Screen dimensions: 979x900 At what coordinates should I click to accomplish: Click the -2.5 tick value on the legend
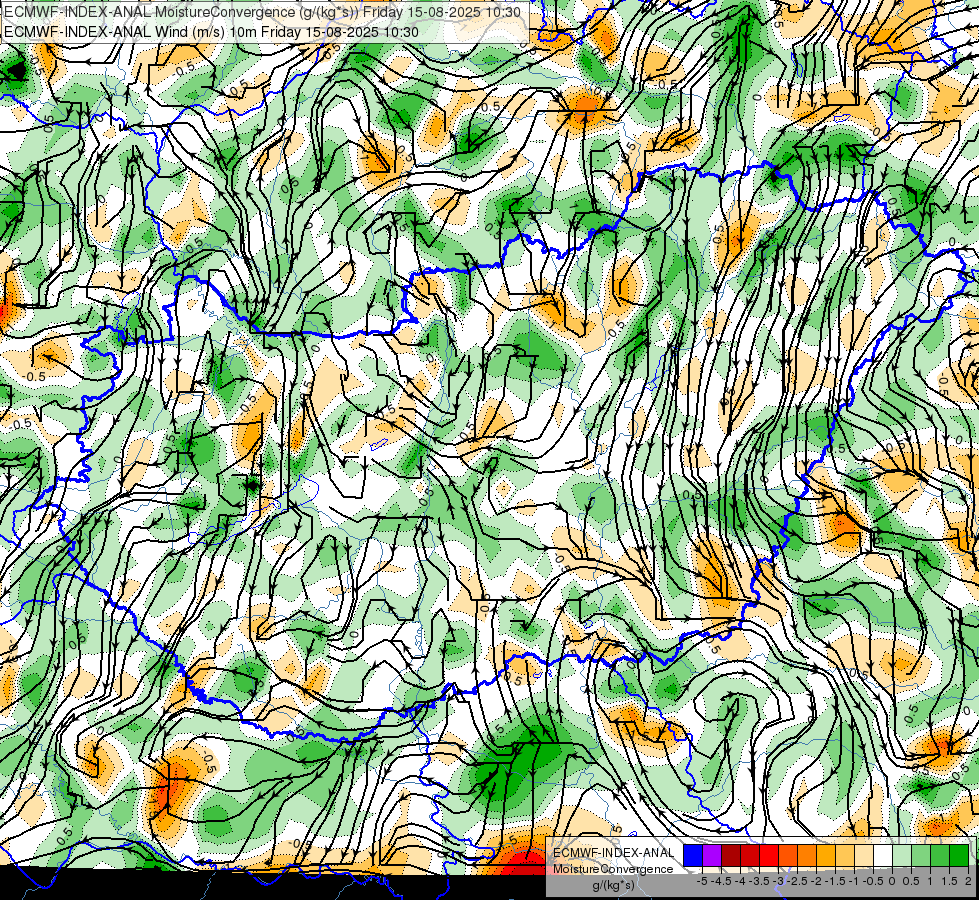click(797, 881)
